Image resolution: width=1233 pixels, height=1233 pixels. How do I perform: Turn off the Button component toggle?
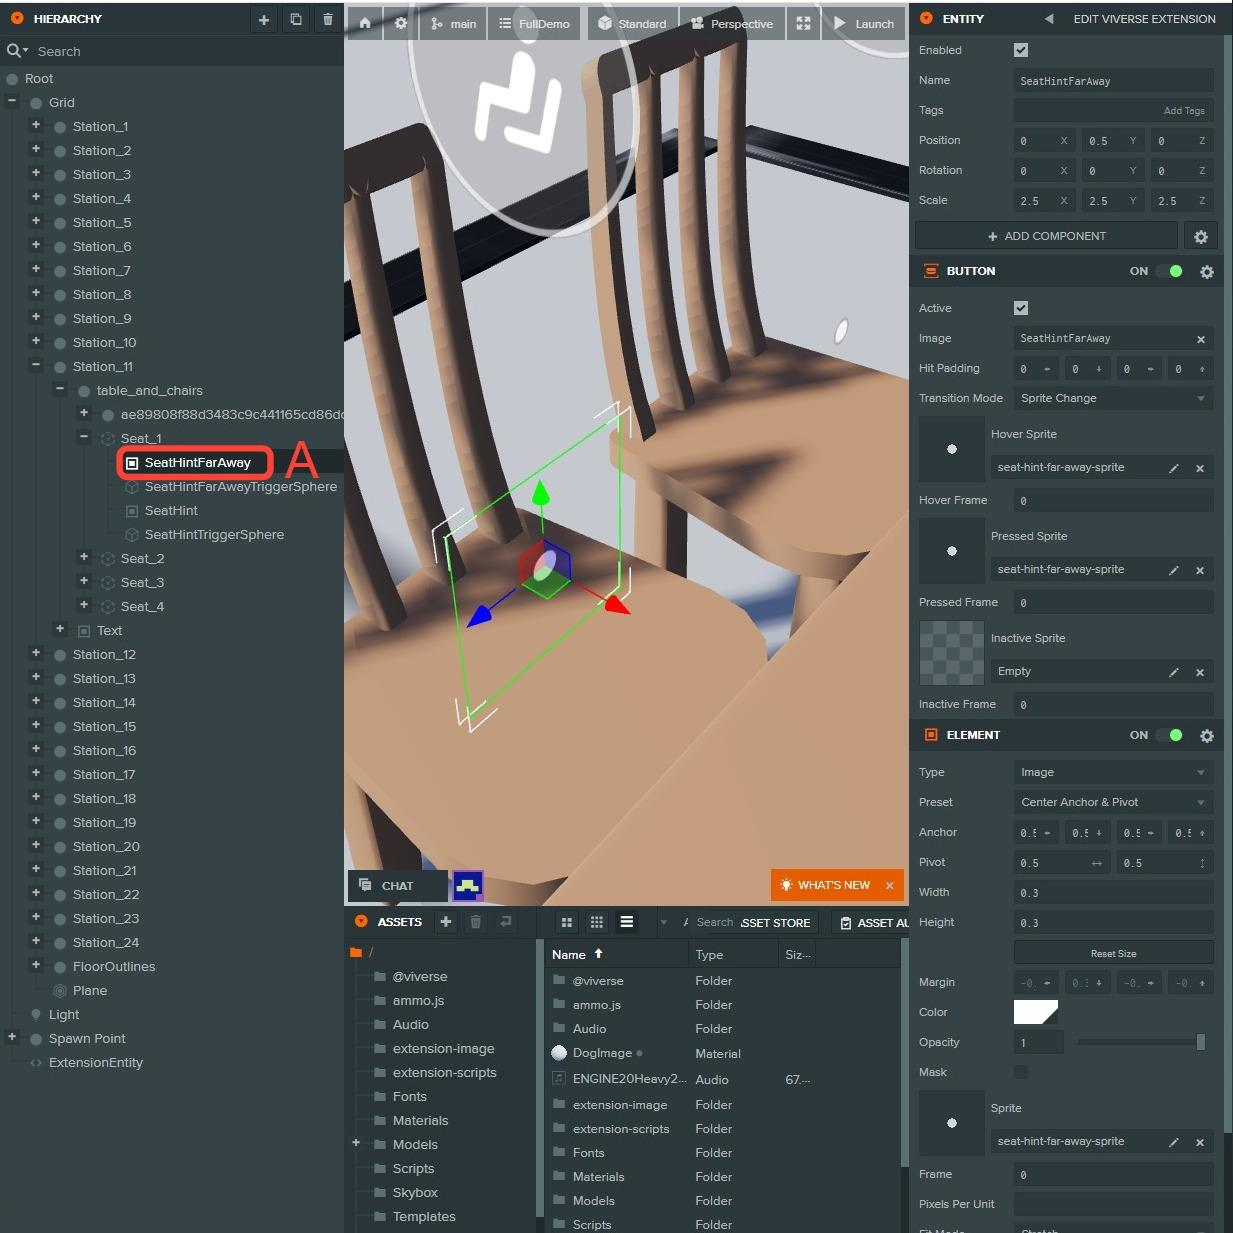click(x=1169, y=271)
